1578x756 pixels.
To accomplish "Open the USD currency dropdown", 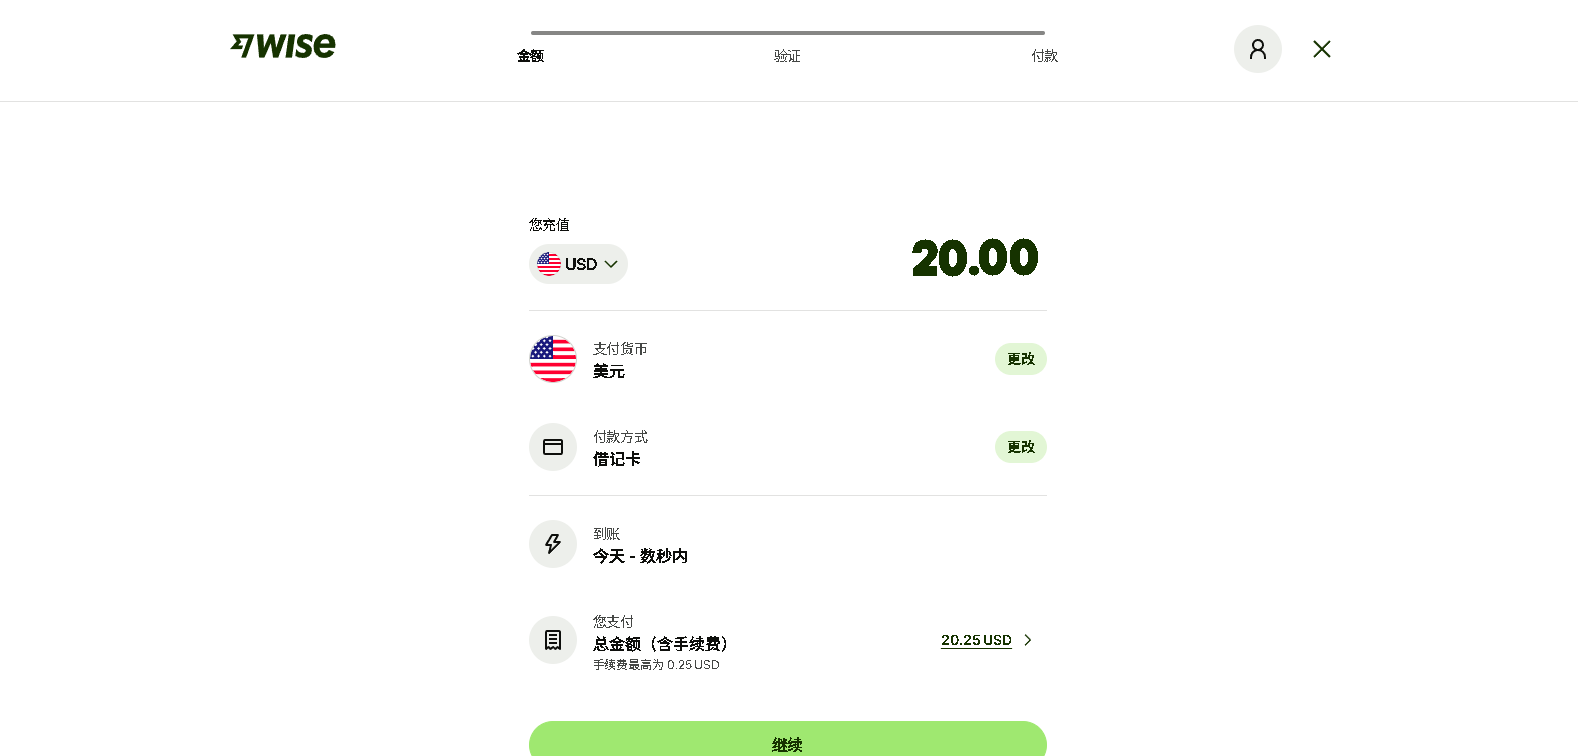I will [x=578, y=264].
